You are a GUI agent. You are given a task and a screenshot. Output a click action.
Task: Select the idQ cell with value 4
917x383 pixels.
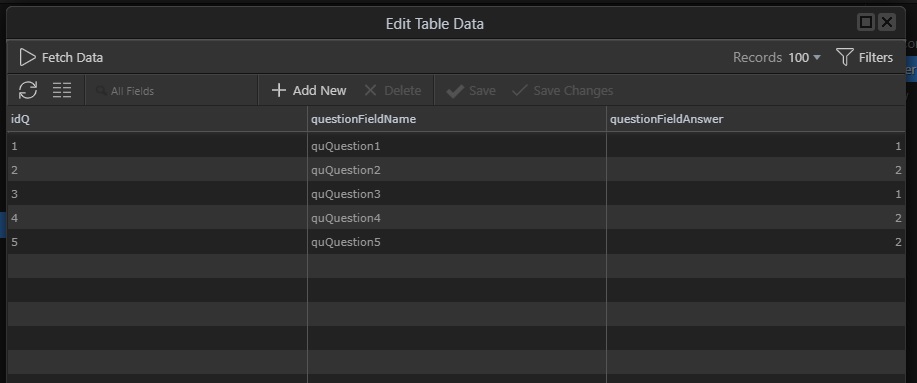(x=157, y=218)
